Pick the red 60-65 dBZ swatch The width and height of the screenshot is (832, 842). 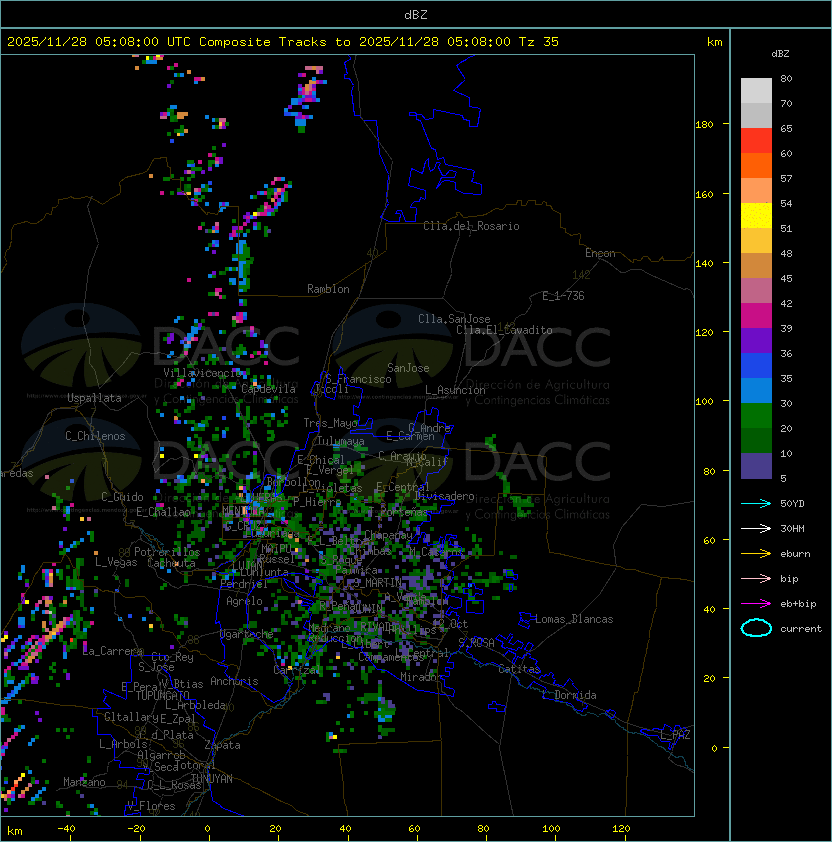(756, 141)
